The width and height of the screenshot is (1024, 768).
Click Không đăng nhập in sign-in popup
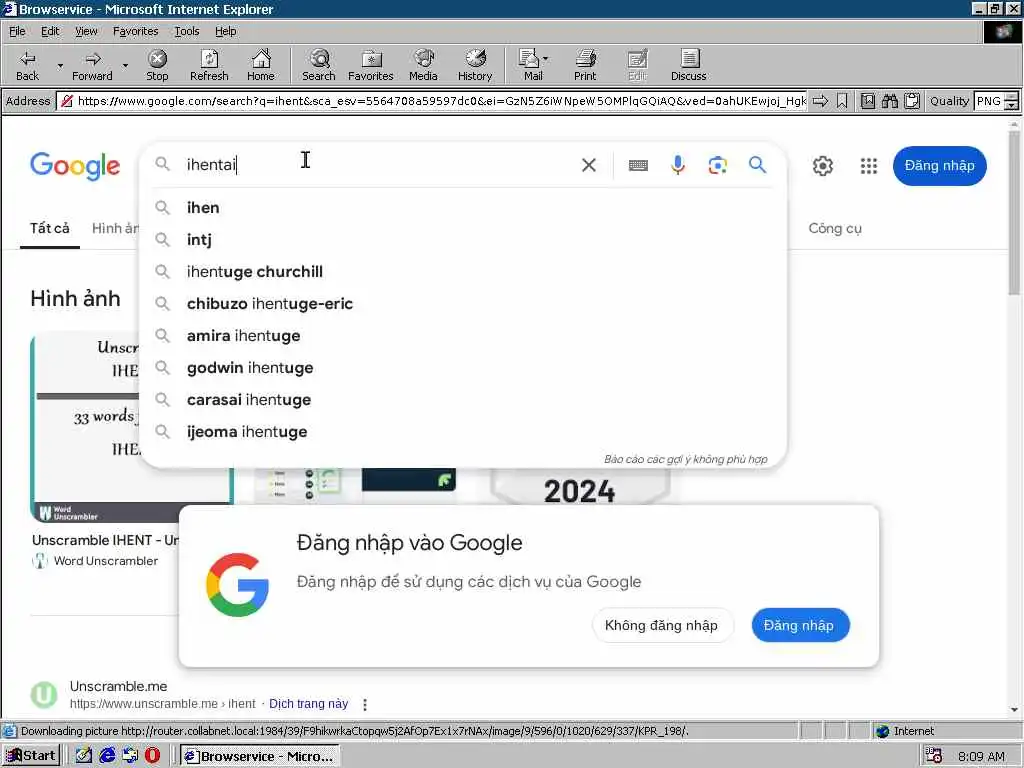pyautogui.click(x=662, y=625)
